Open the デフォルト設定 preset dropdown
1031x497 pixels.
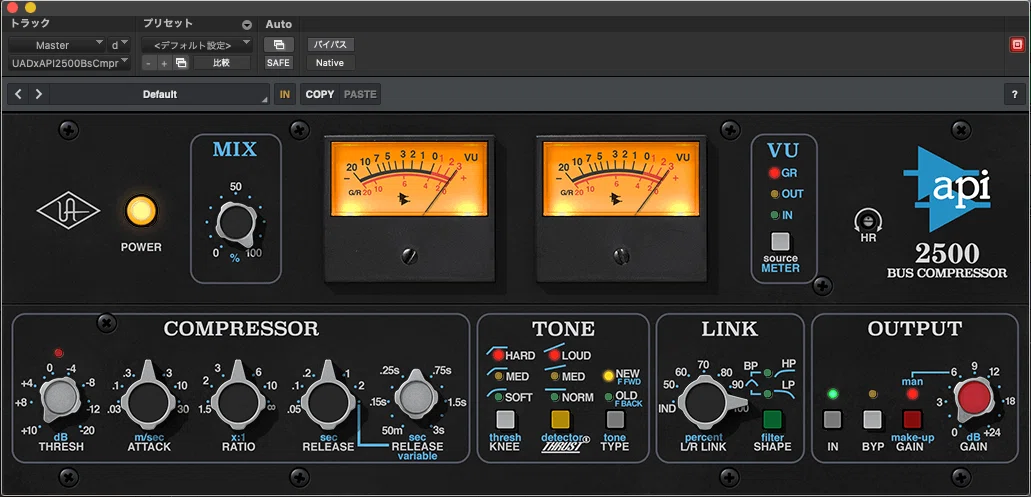(197, 45)
